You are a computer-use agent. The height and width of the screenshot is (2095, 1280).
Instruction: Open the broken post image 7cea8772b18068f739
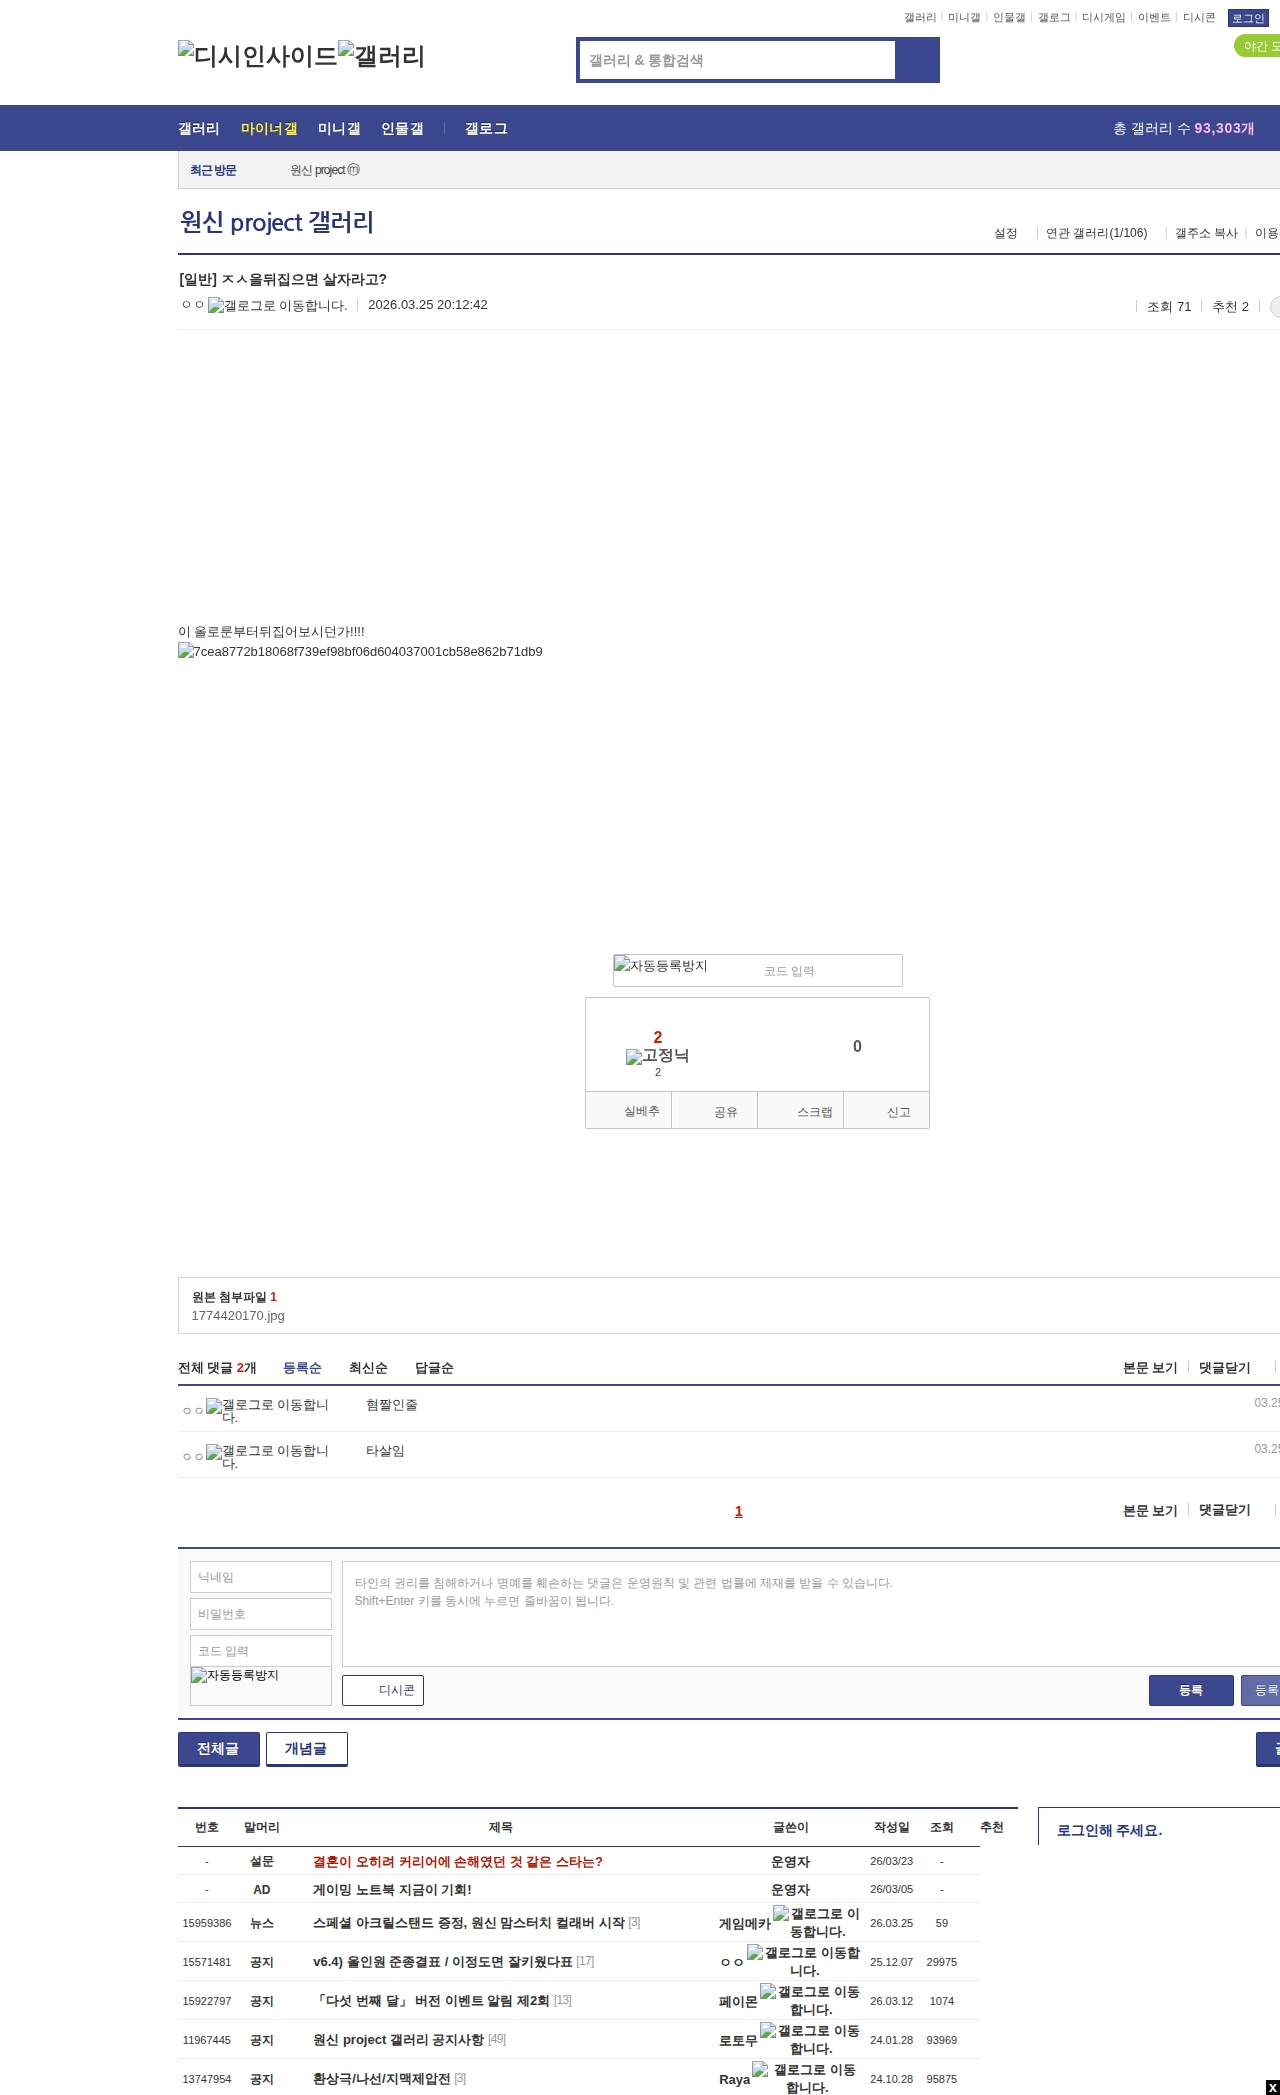[x=360, y=652]
